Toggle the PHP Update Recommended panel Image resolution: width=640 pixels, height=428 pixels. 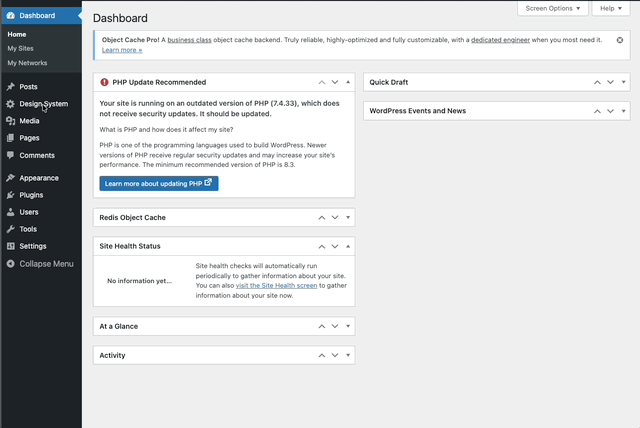pyautogui.click(x=348, y=82)
